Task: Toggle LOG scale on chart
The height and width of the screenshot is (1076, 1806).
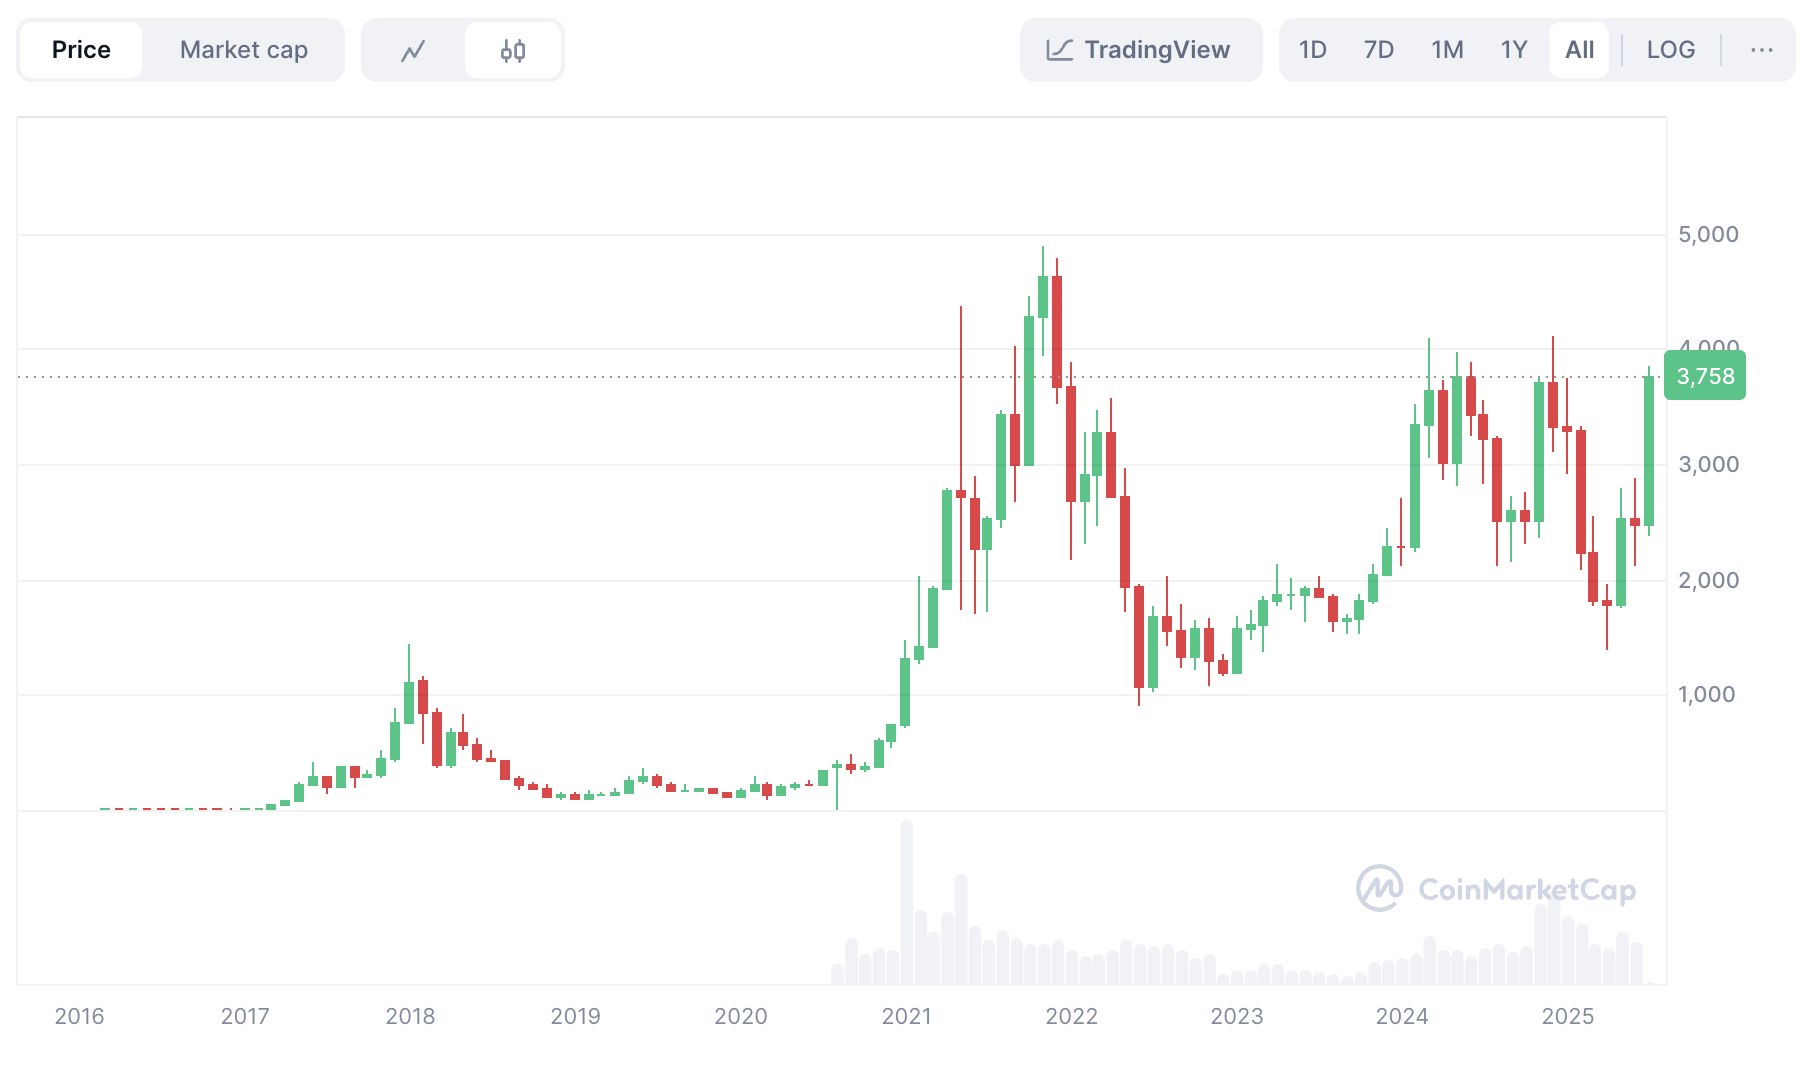Action: click(1670, 50)
